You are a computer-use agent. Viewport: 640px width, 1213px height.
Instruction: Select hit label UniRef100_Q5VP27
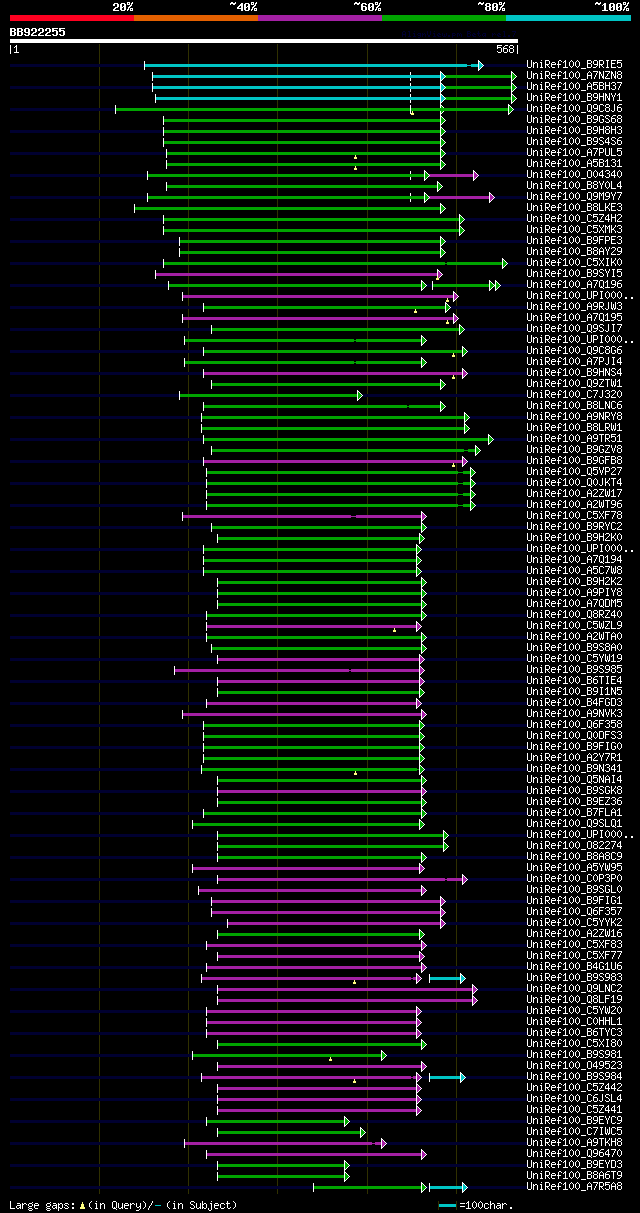tap(574, 472)
